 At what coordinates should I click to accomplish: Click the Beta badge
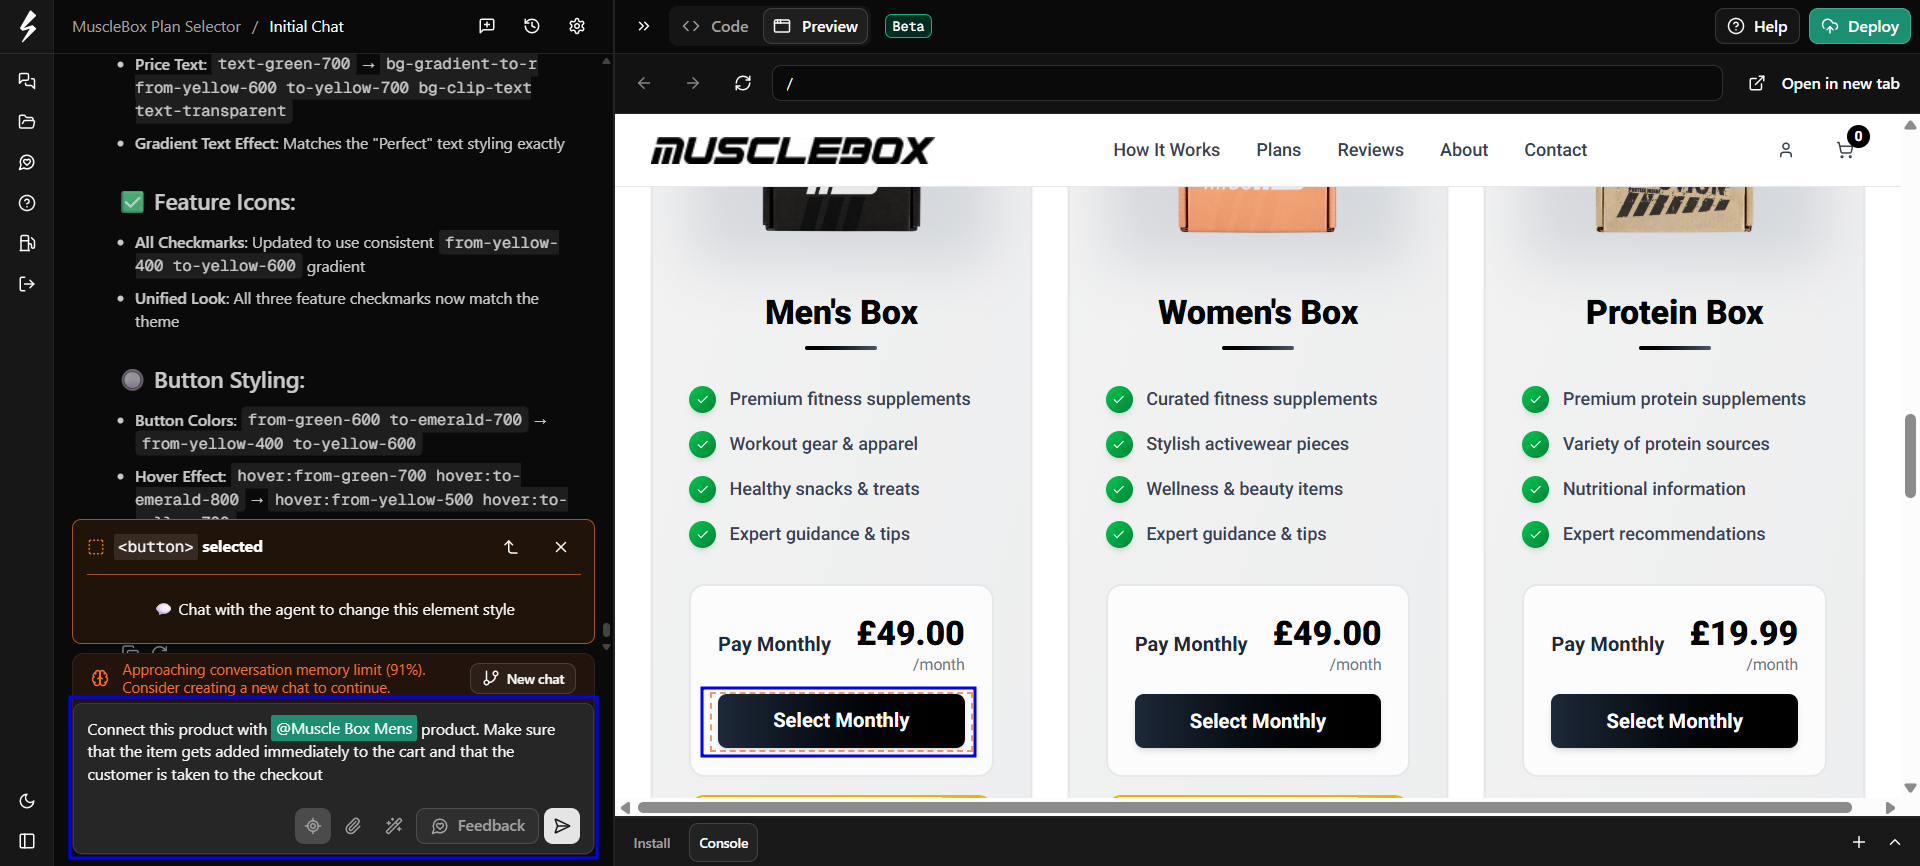coord(908,26)
